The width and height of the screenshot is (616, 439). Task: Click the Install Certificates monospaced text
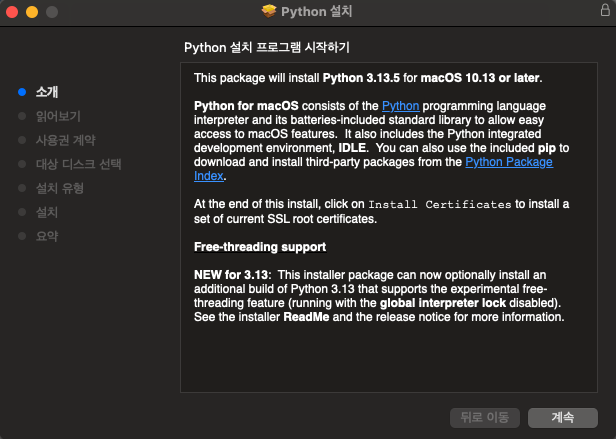click(x=440, y=204)
